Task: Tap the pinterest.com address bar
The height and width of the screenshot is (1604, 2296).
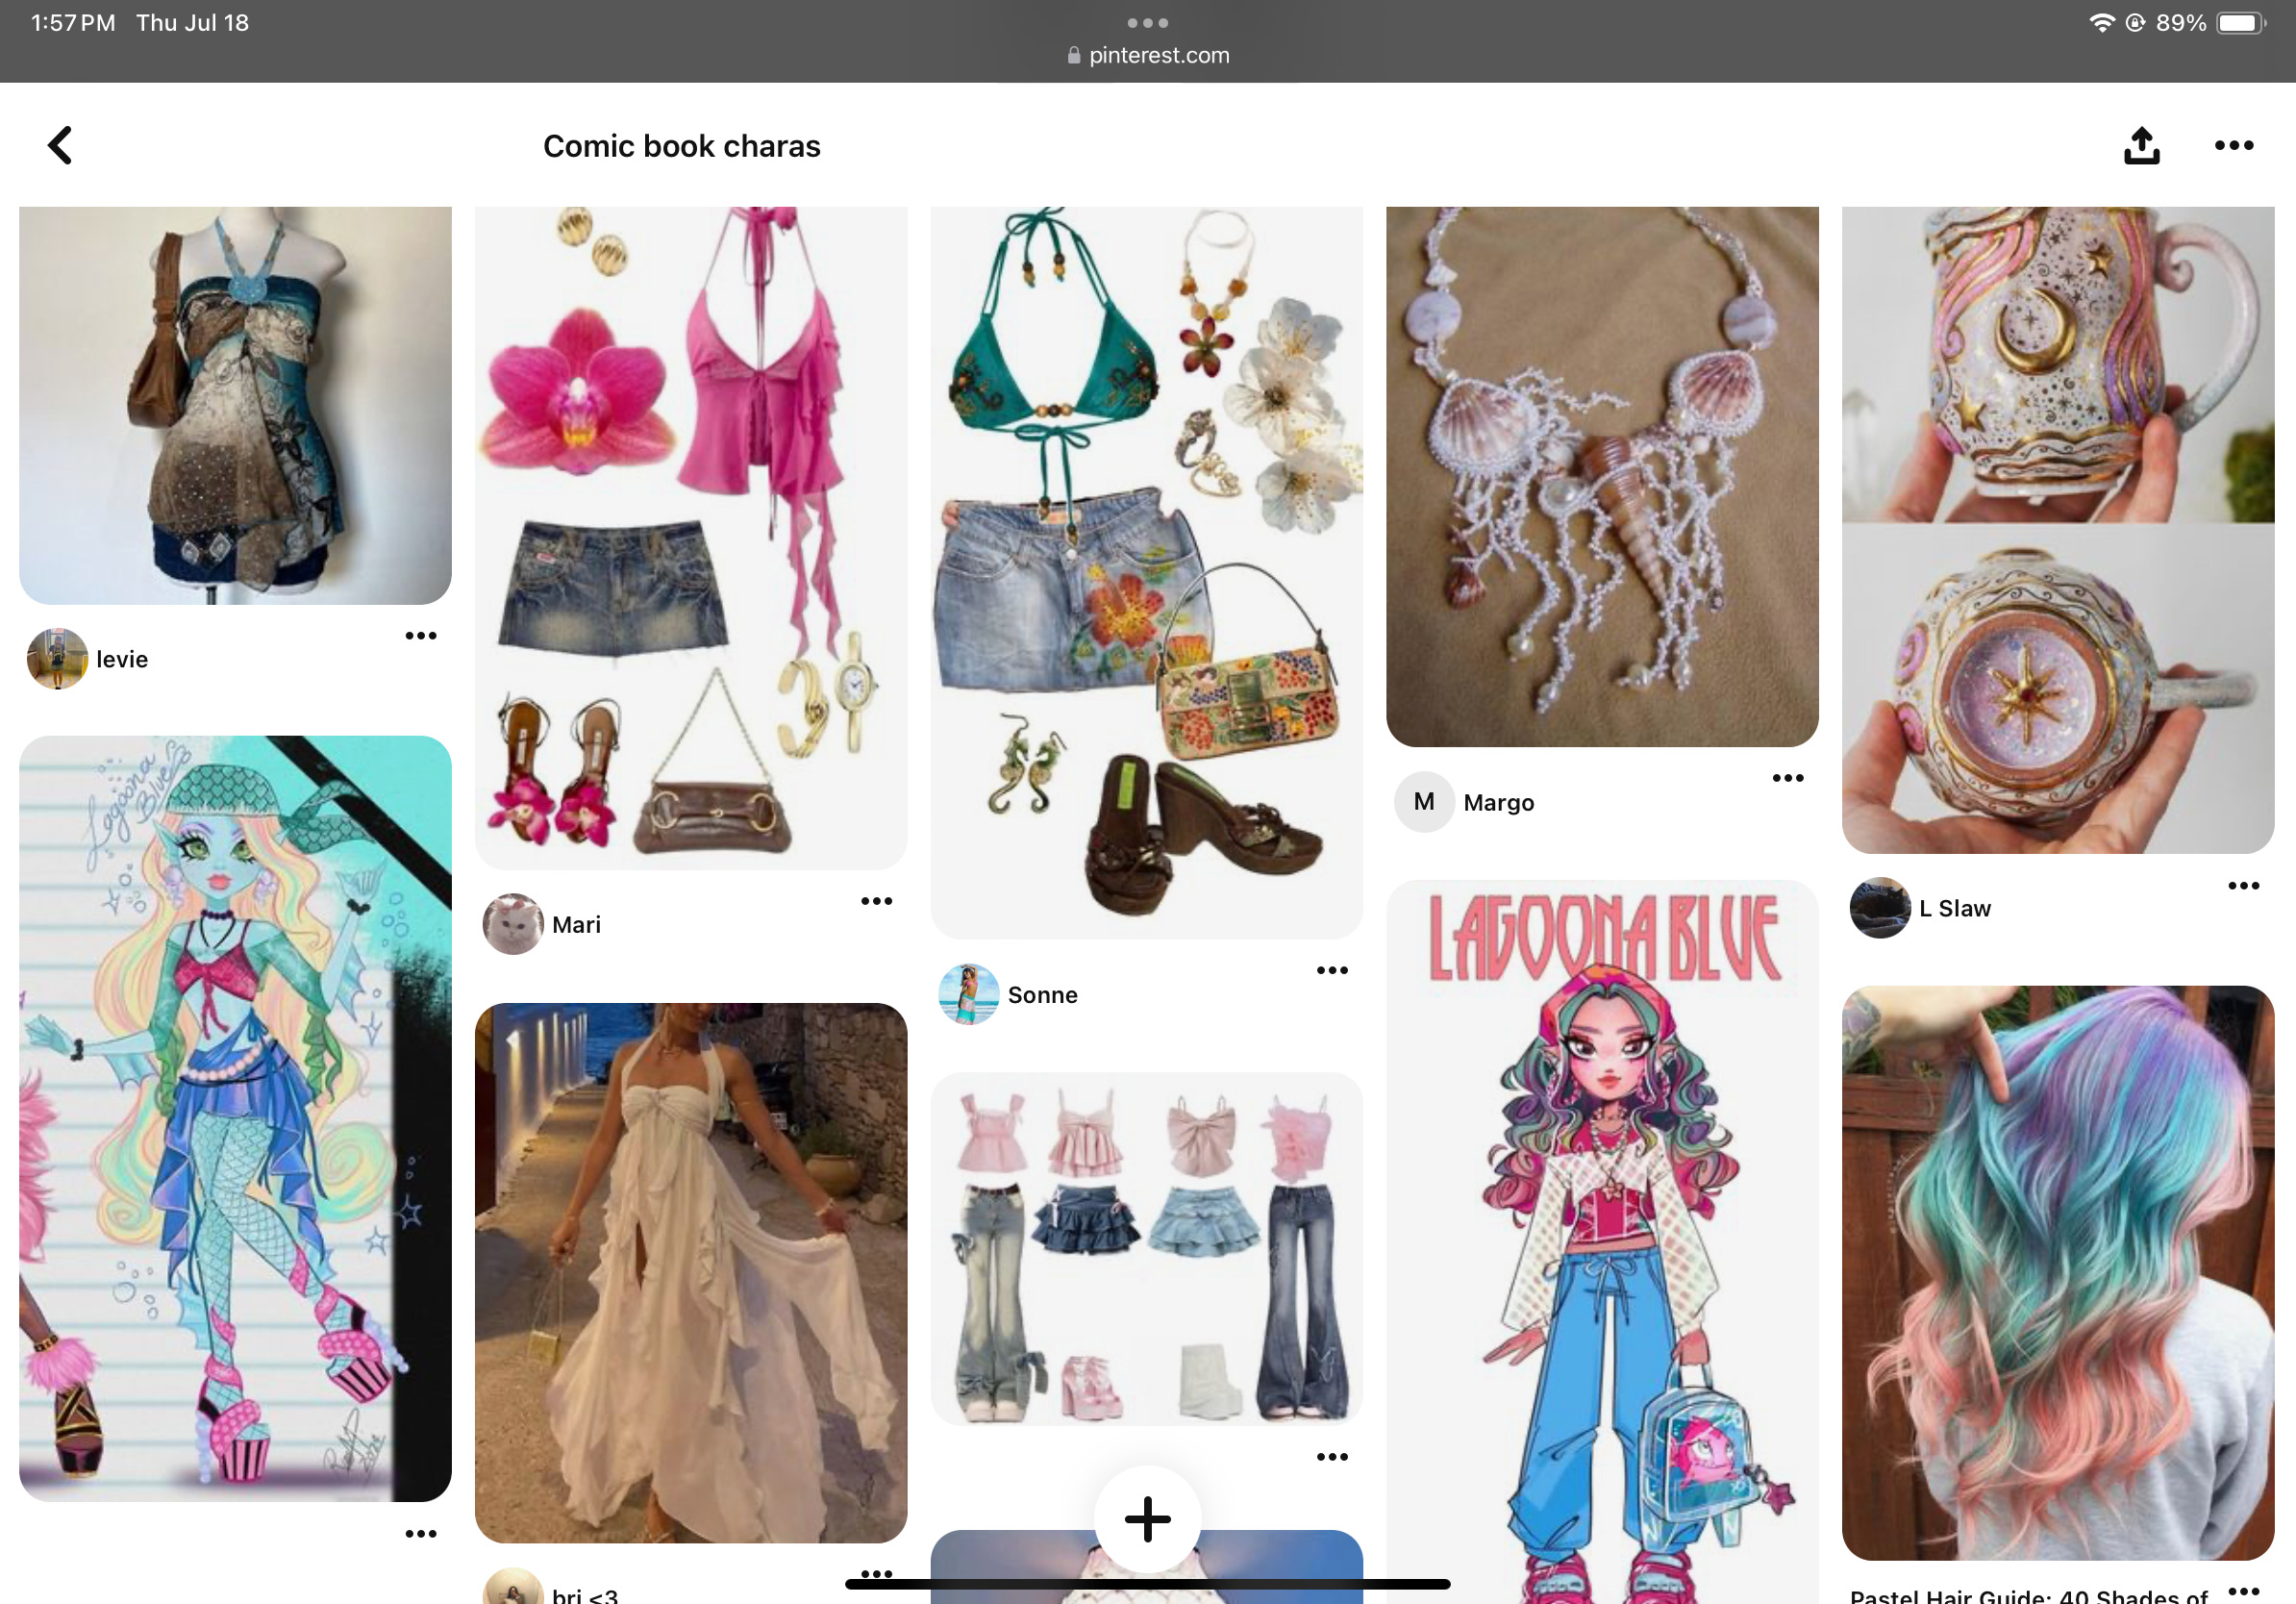Action: click(x=1147, y=56)
